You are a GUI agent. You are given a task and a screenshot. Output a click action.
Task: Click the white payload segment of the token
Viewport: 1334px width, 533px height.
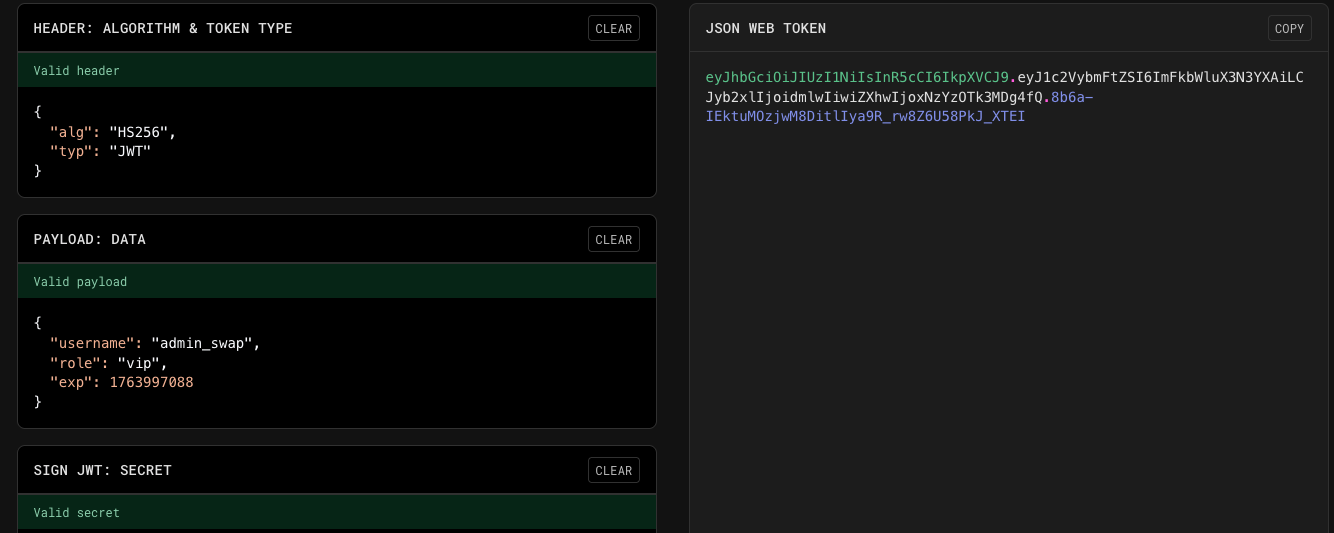(1160, 78)
